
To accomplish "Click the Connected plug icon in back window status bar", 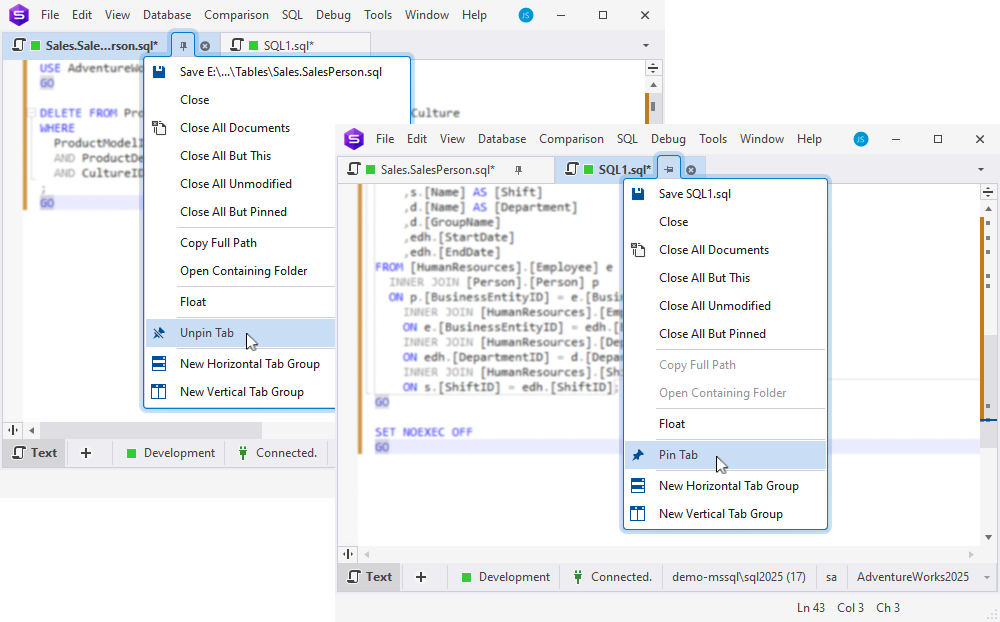I will [x=243, y=453].
